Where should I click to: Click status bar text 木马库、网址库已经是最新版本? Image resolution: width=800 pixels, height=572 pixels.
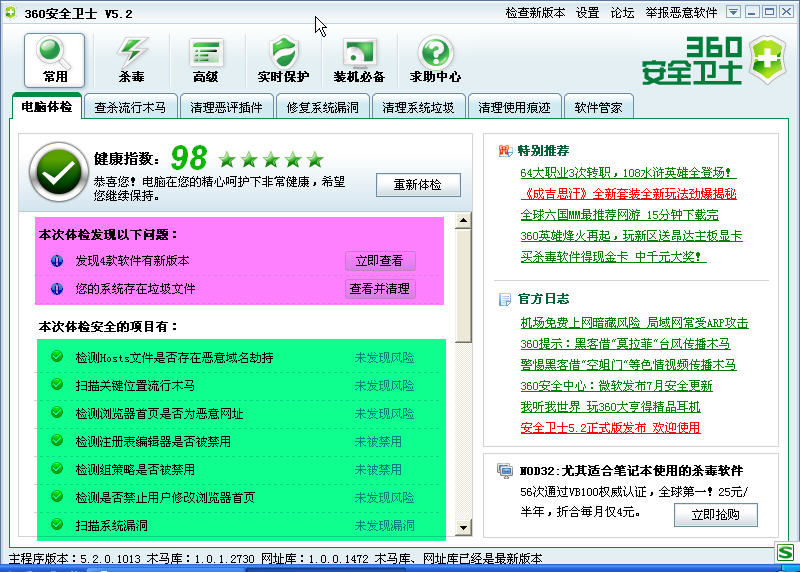tap(458, 559)
